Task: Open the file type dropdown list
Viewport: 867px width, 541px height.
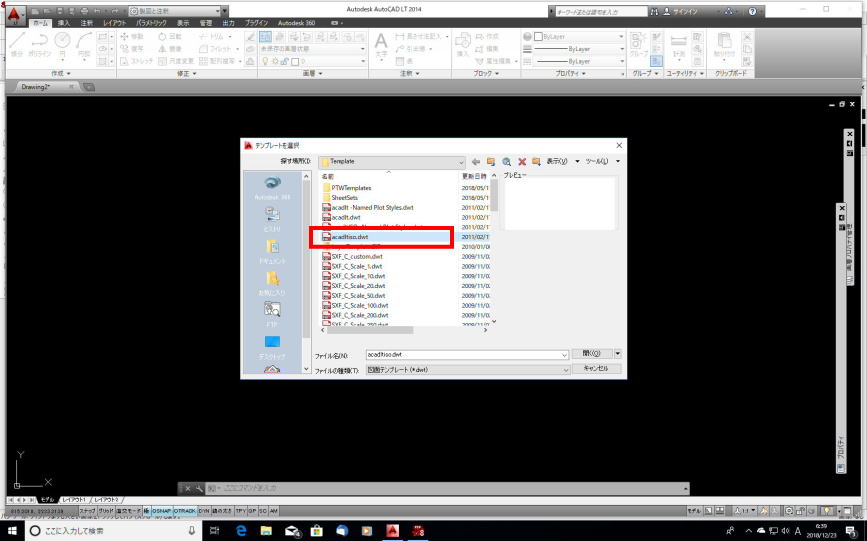Action: click(x=565, y=370)
